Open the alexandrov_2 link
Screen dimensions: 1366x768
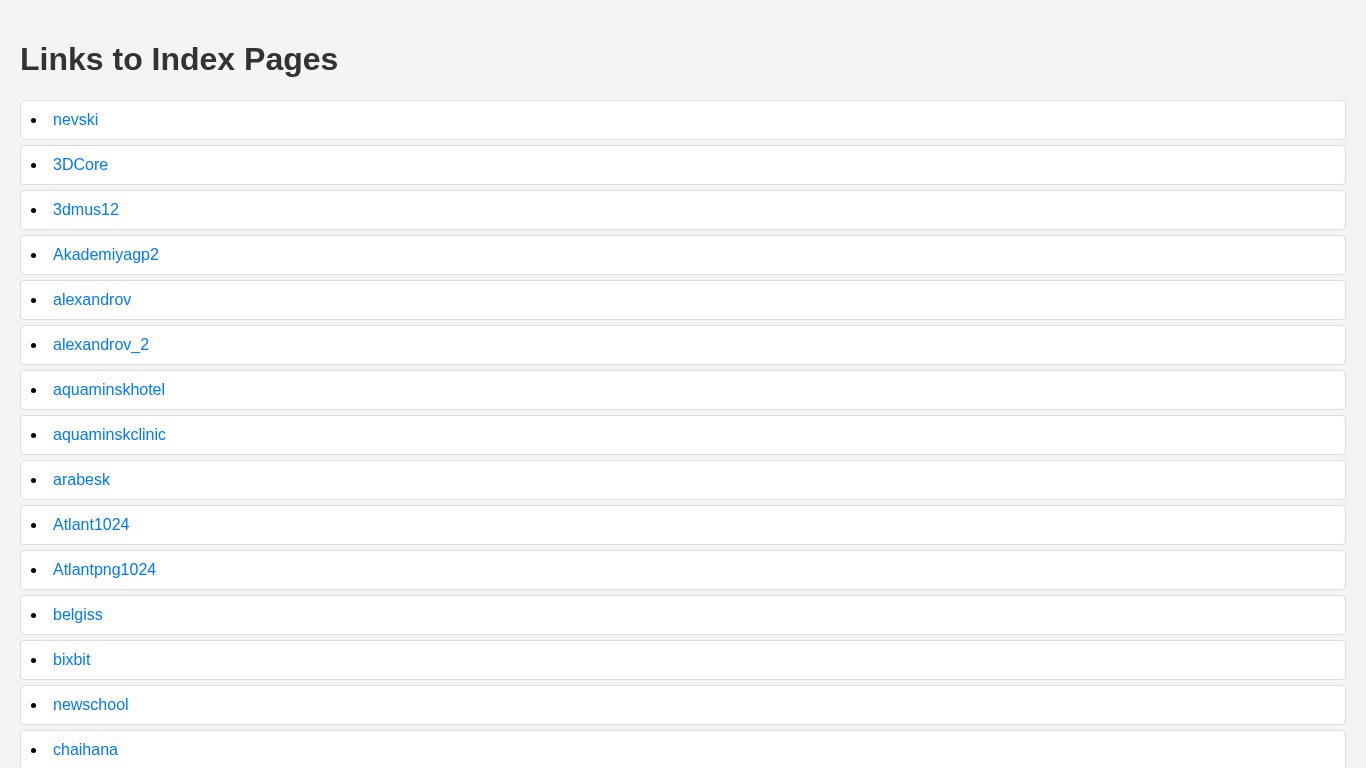[100, 345]
